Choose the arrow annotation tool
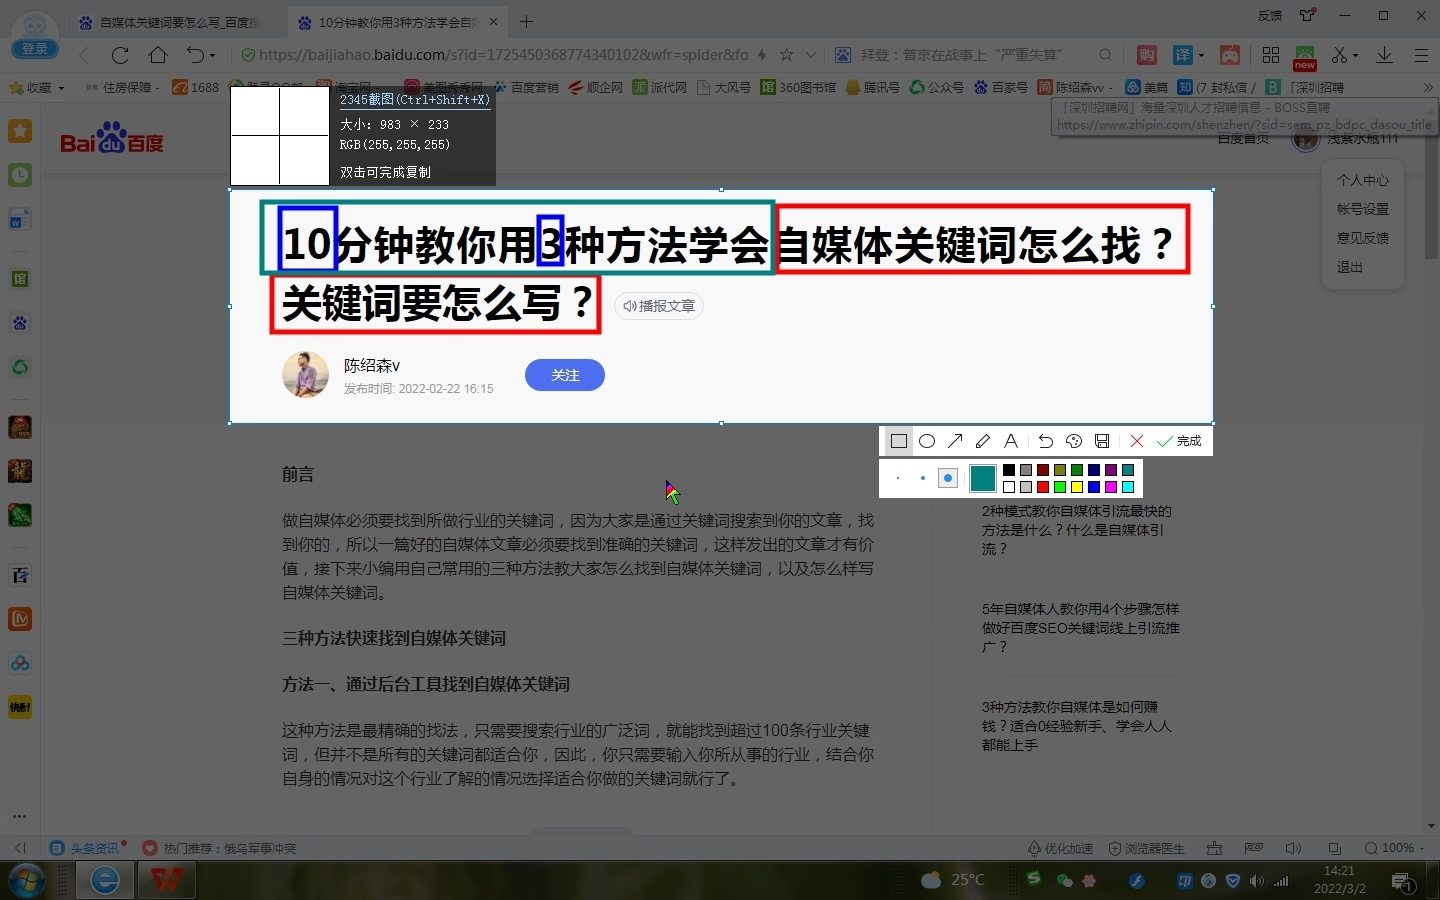1440x900 pixels. click(x=955, y=441)
